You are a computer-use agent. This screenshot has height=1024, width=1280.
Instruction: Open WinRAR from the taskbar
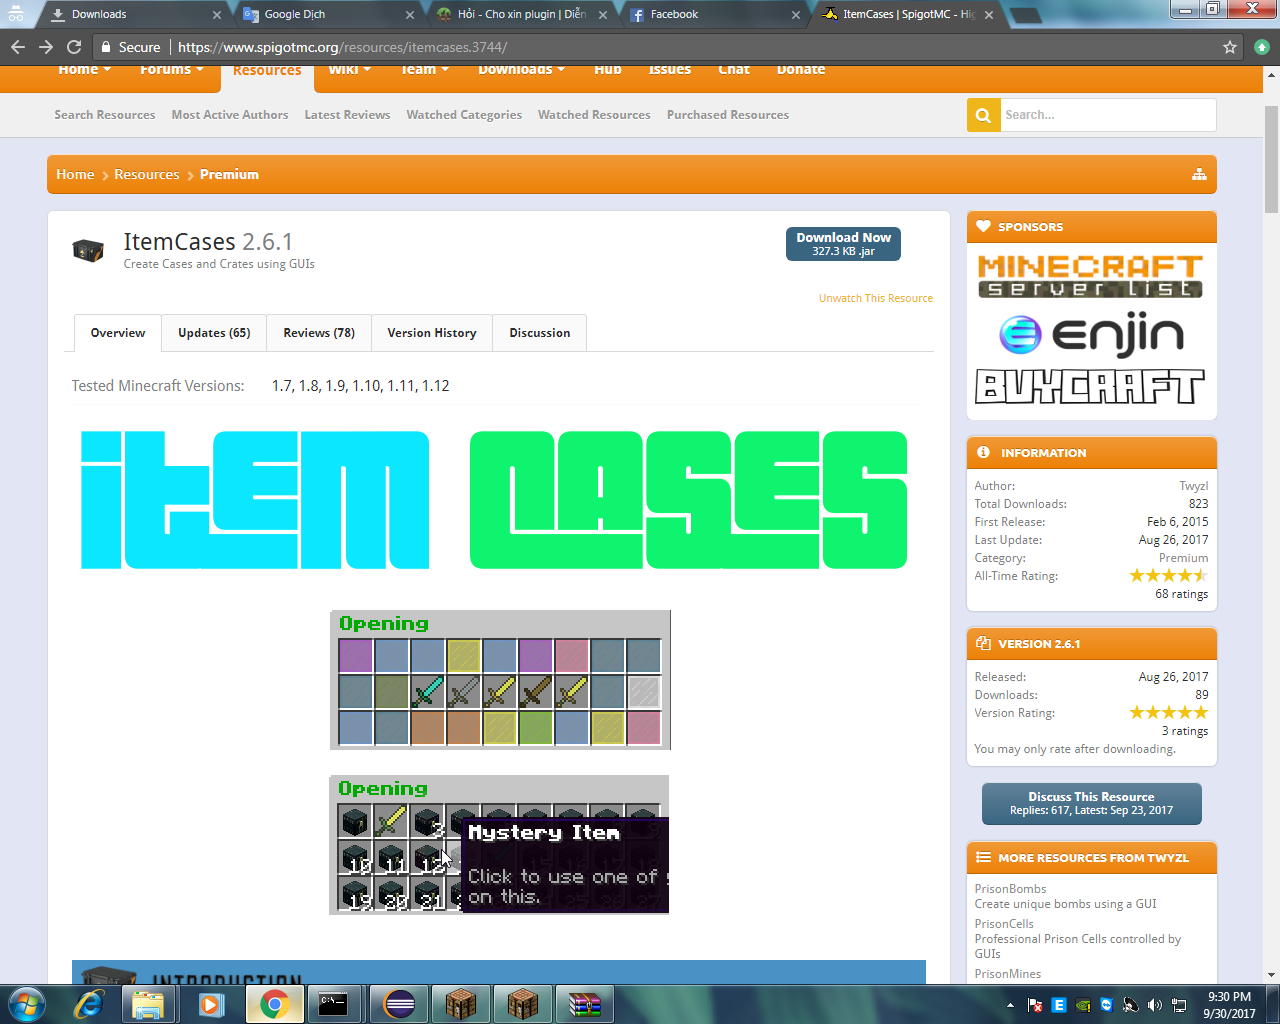[585, 1004]
